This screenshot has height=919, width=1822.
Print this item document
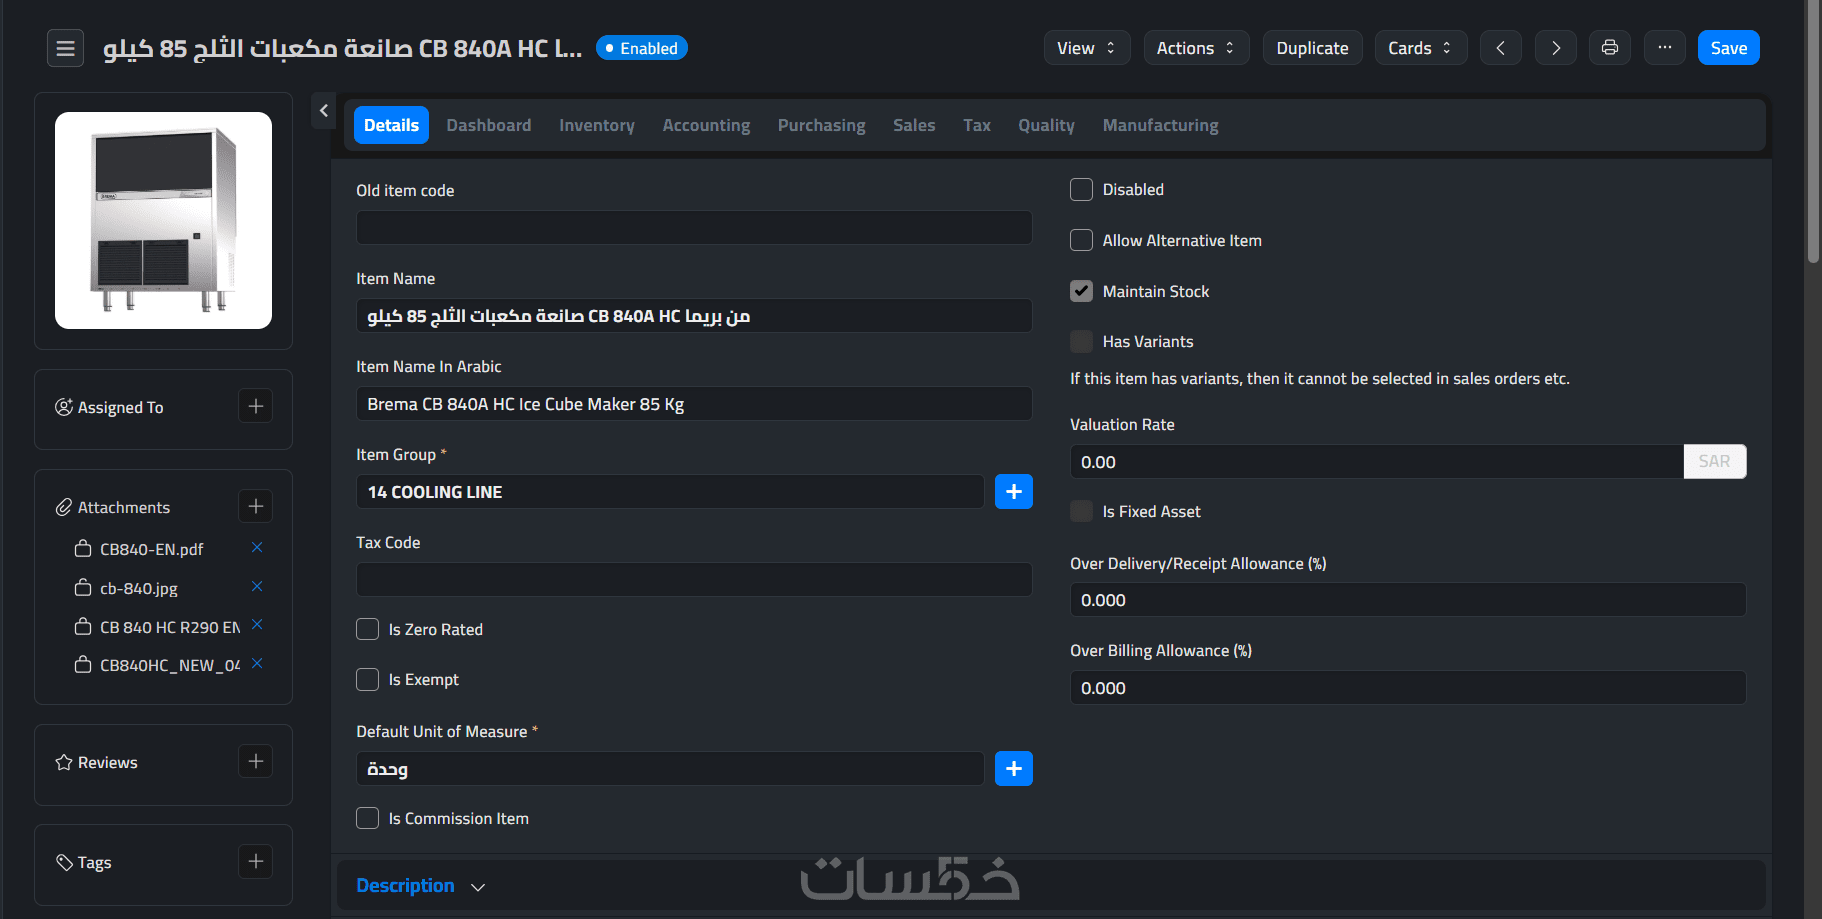pyautogui.click(x=1610, y=48)
